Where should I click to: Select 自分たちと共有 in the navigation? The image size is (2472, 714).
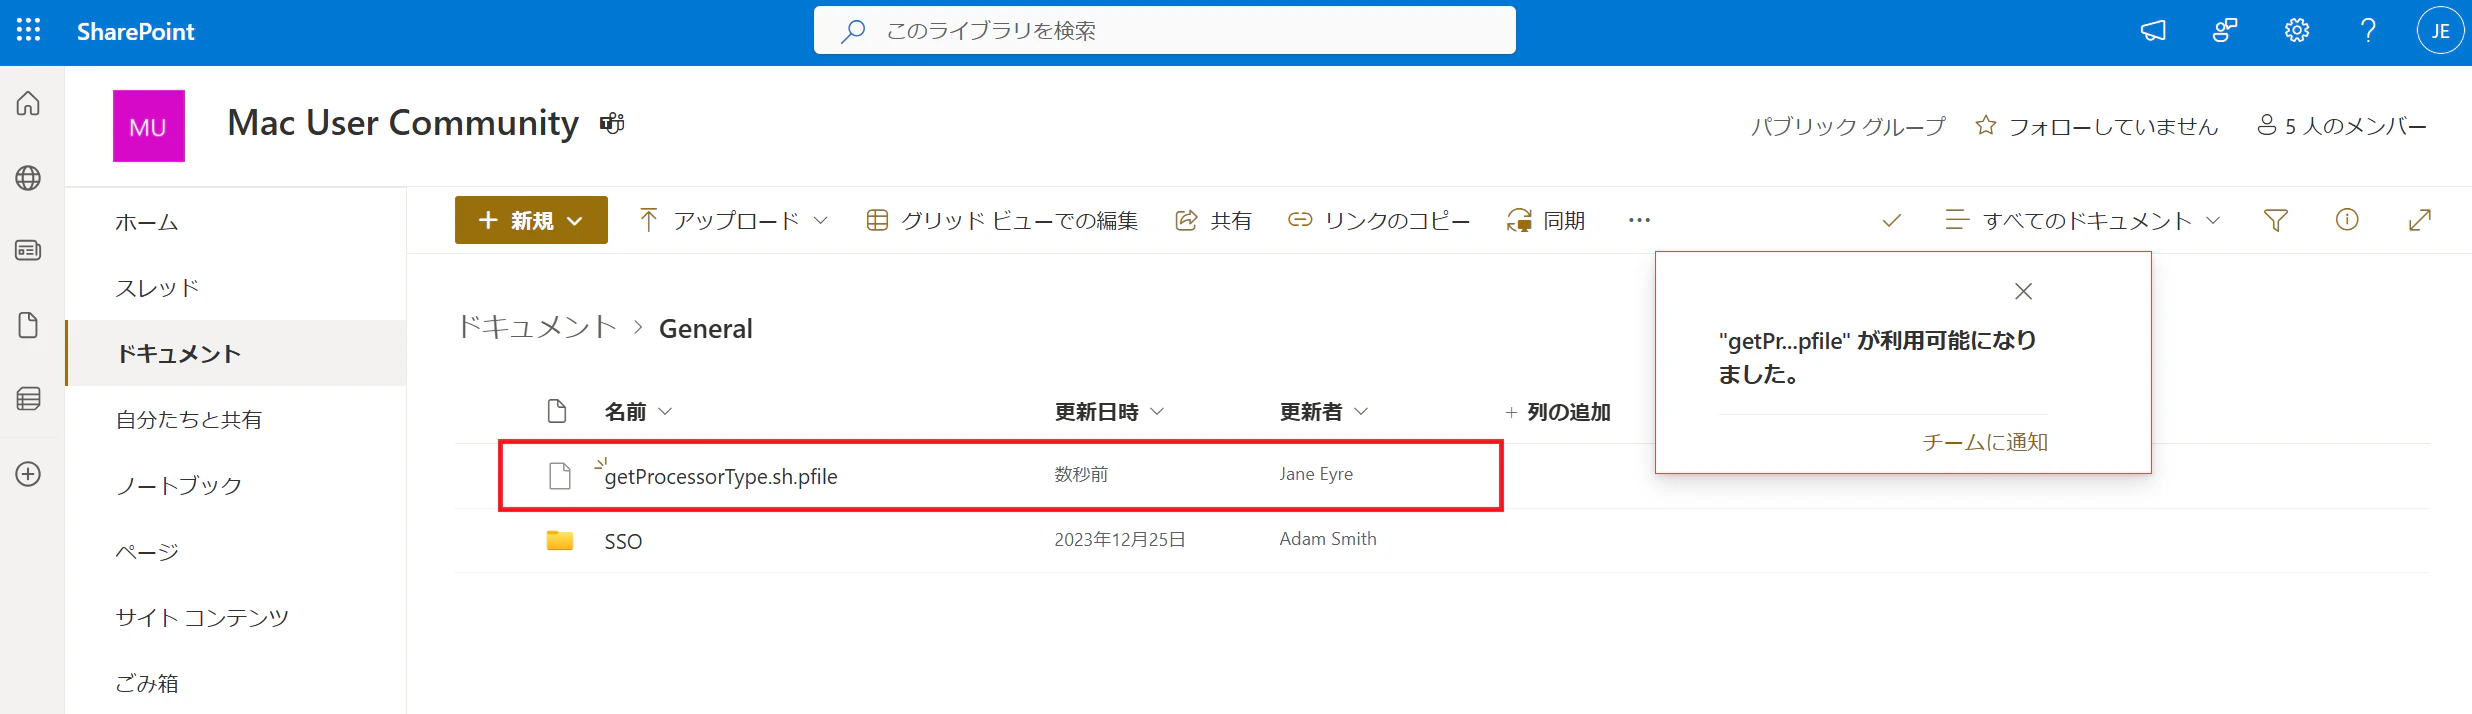[x=189, y=420]
